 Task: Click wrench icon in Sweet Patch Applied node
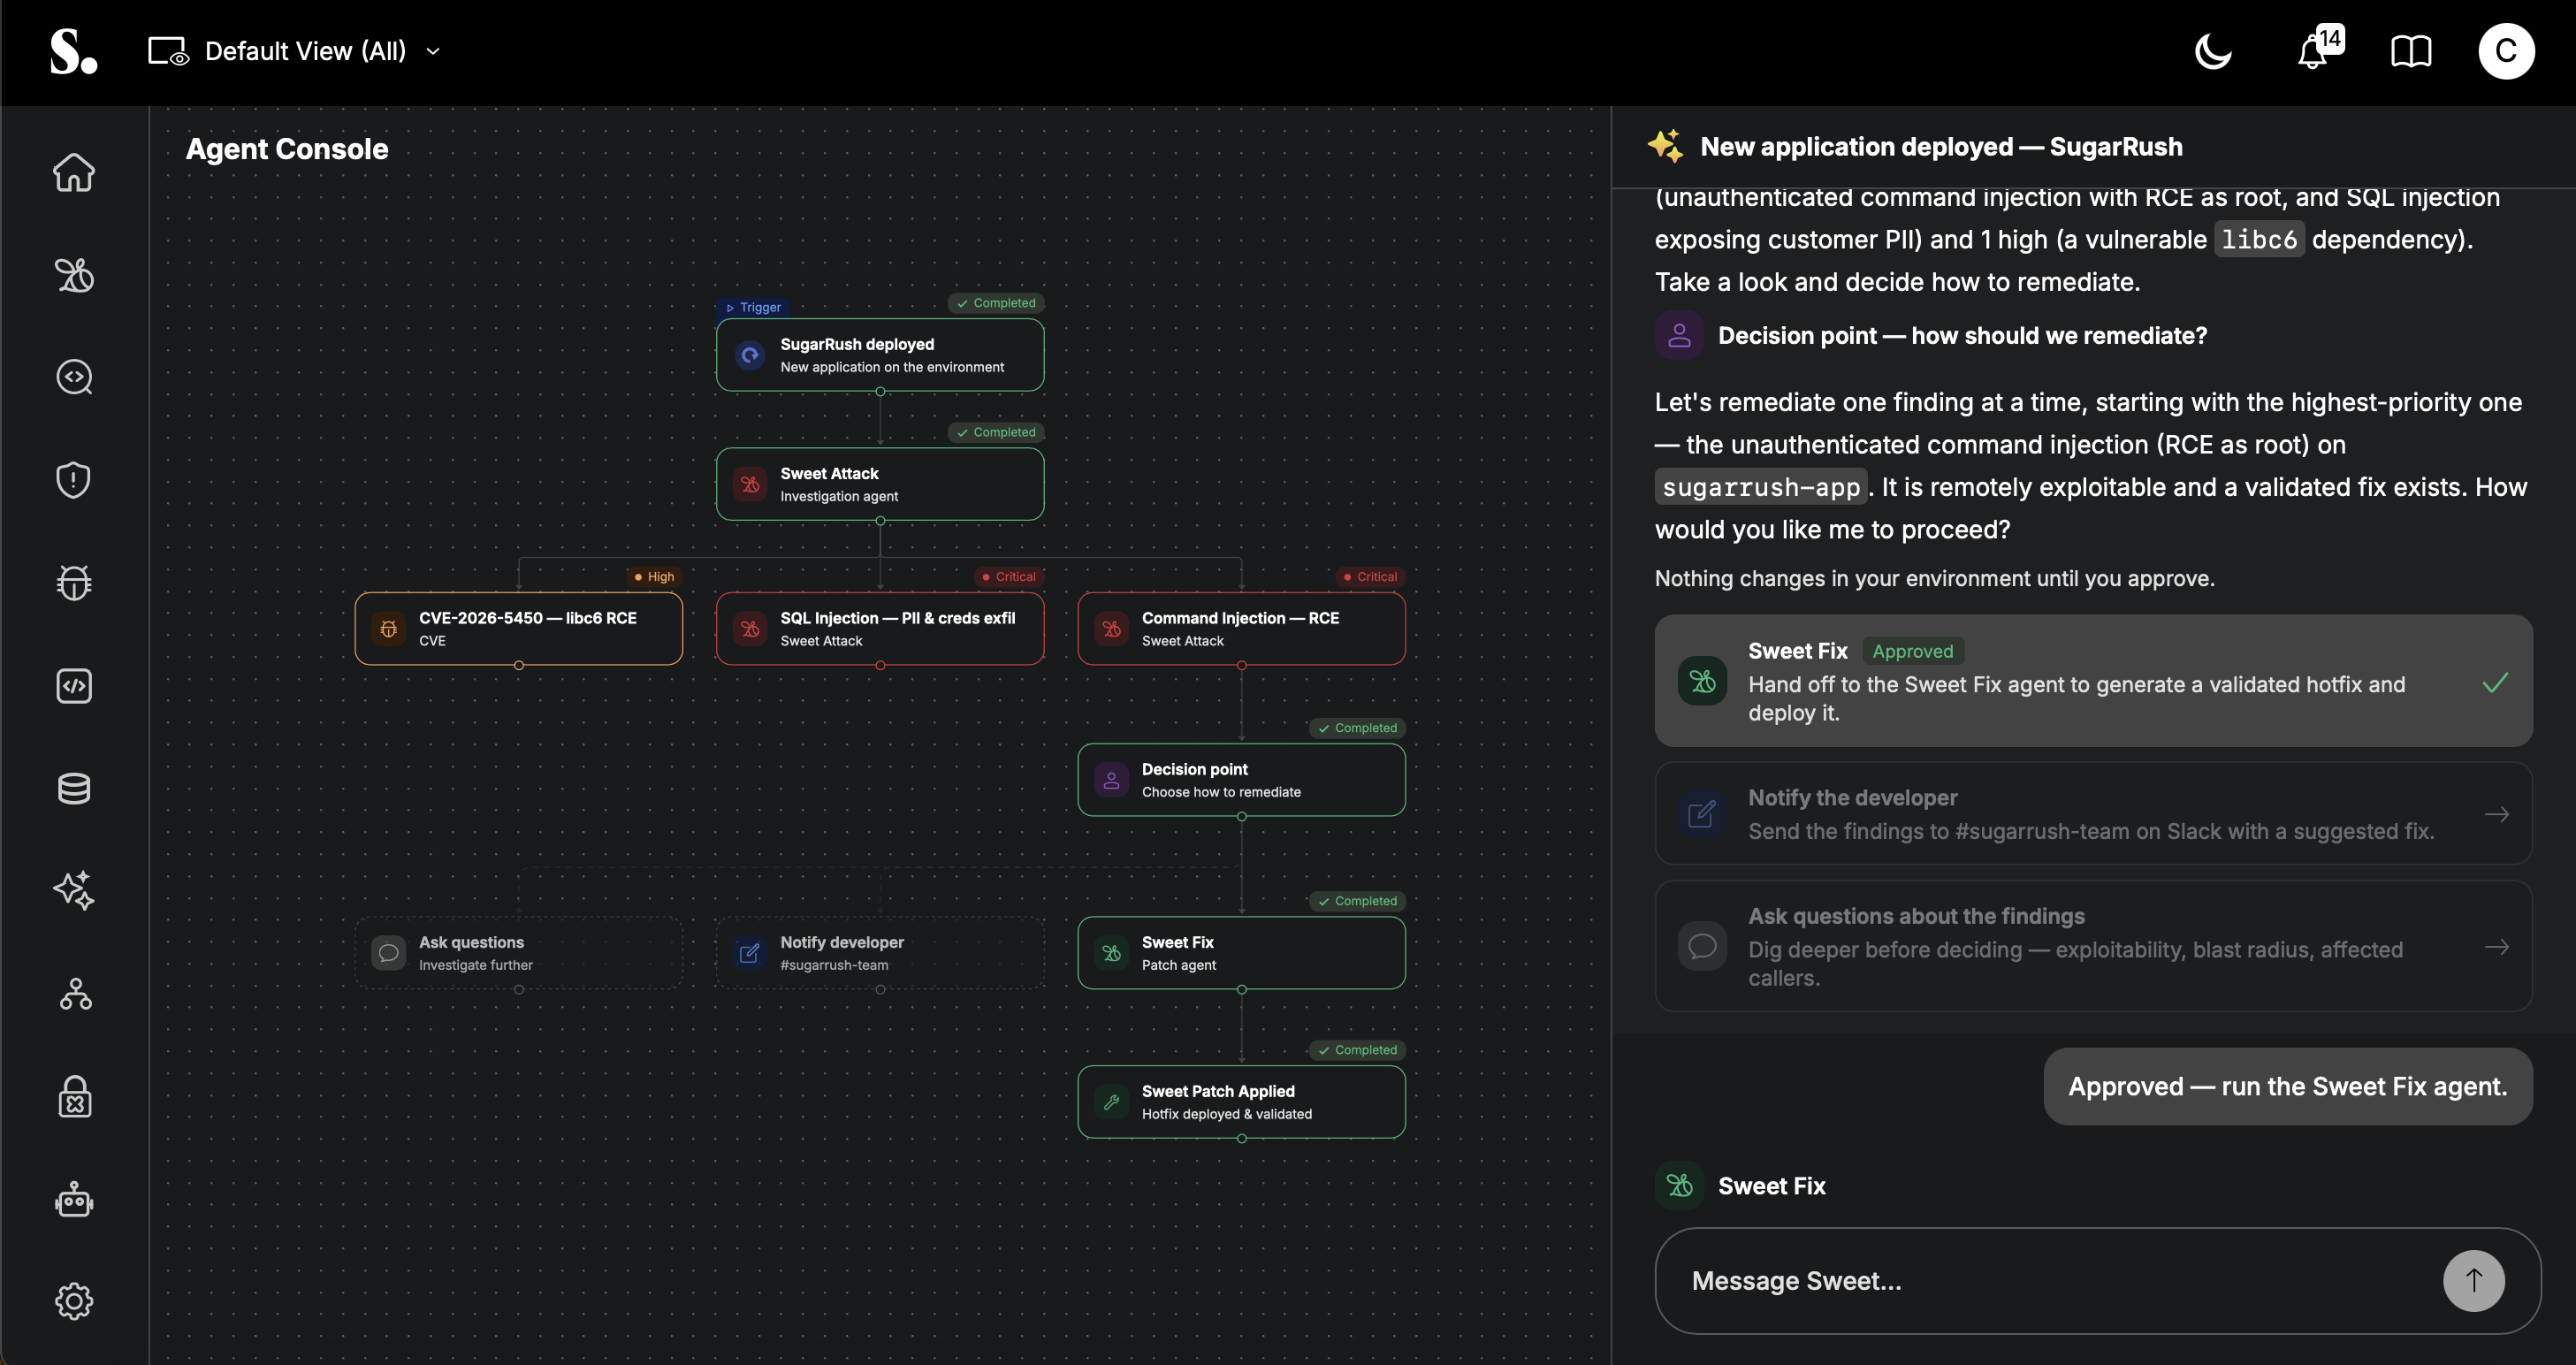(1111, 1102)
